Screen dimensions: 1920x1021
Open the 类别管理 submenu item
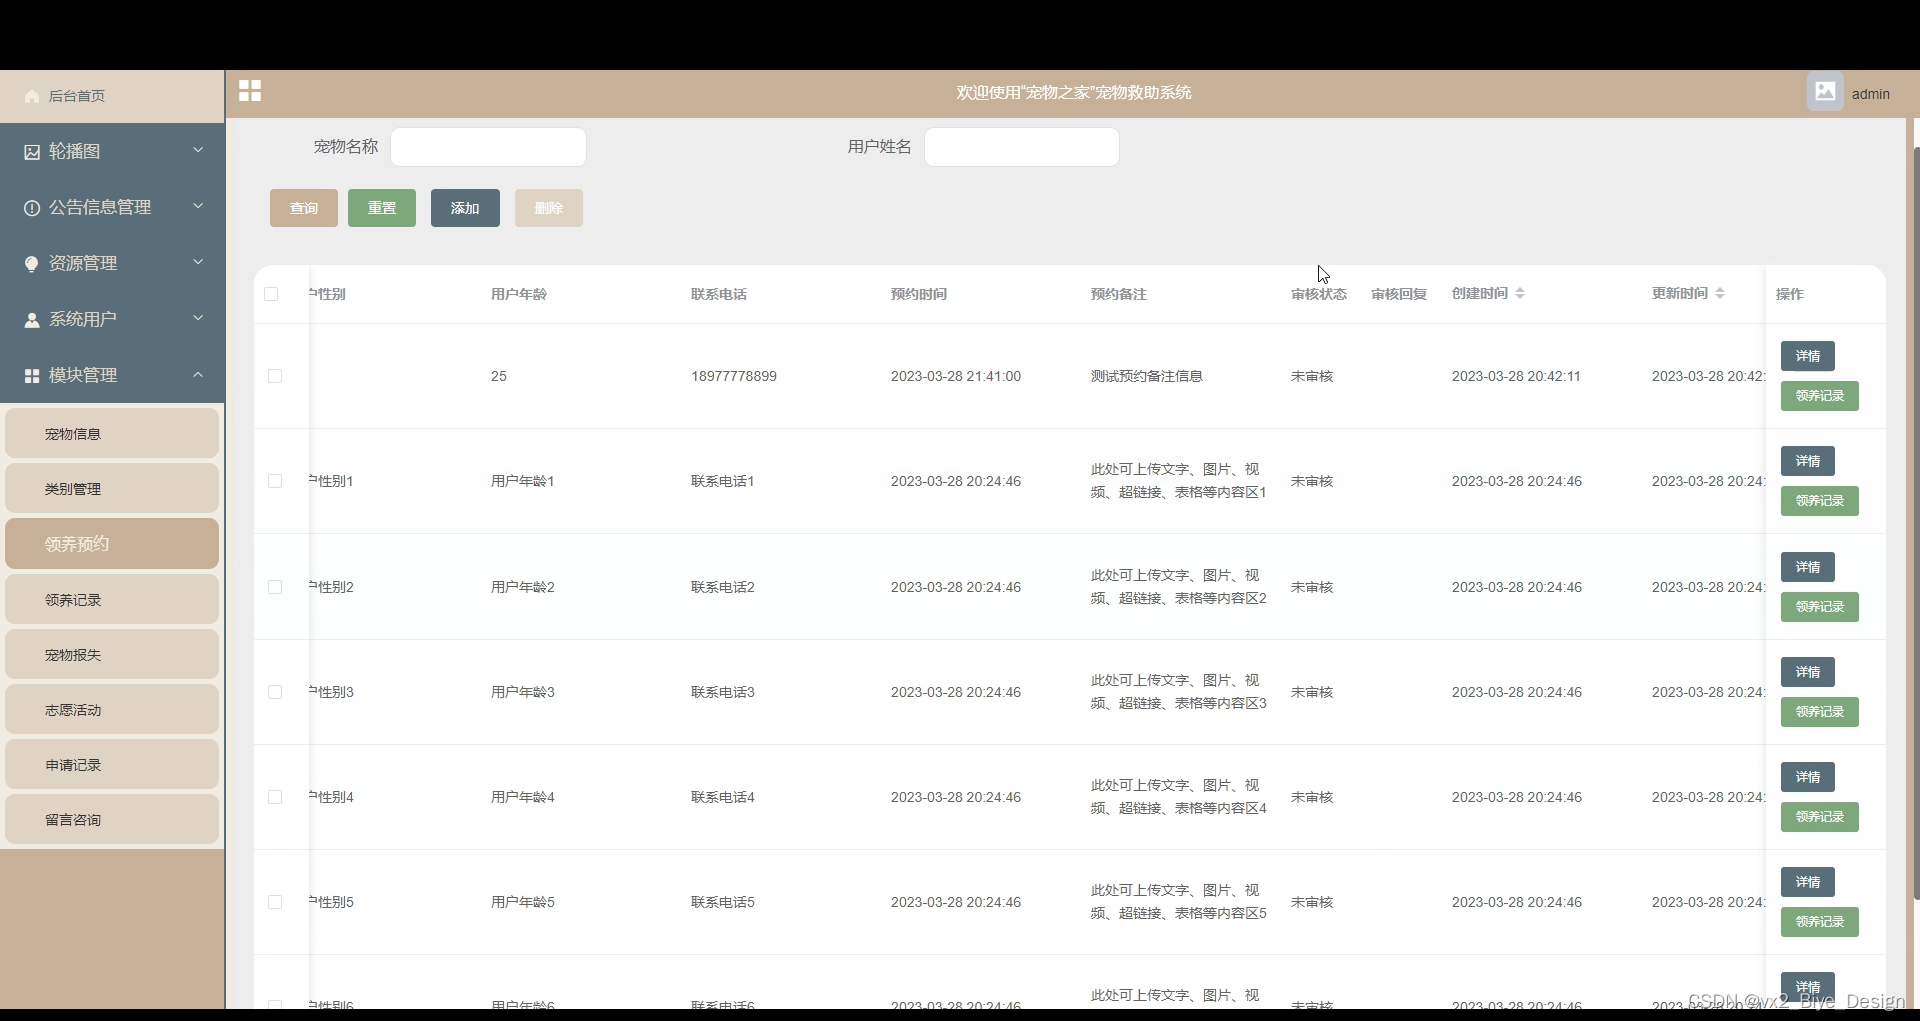click(112, 488)
